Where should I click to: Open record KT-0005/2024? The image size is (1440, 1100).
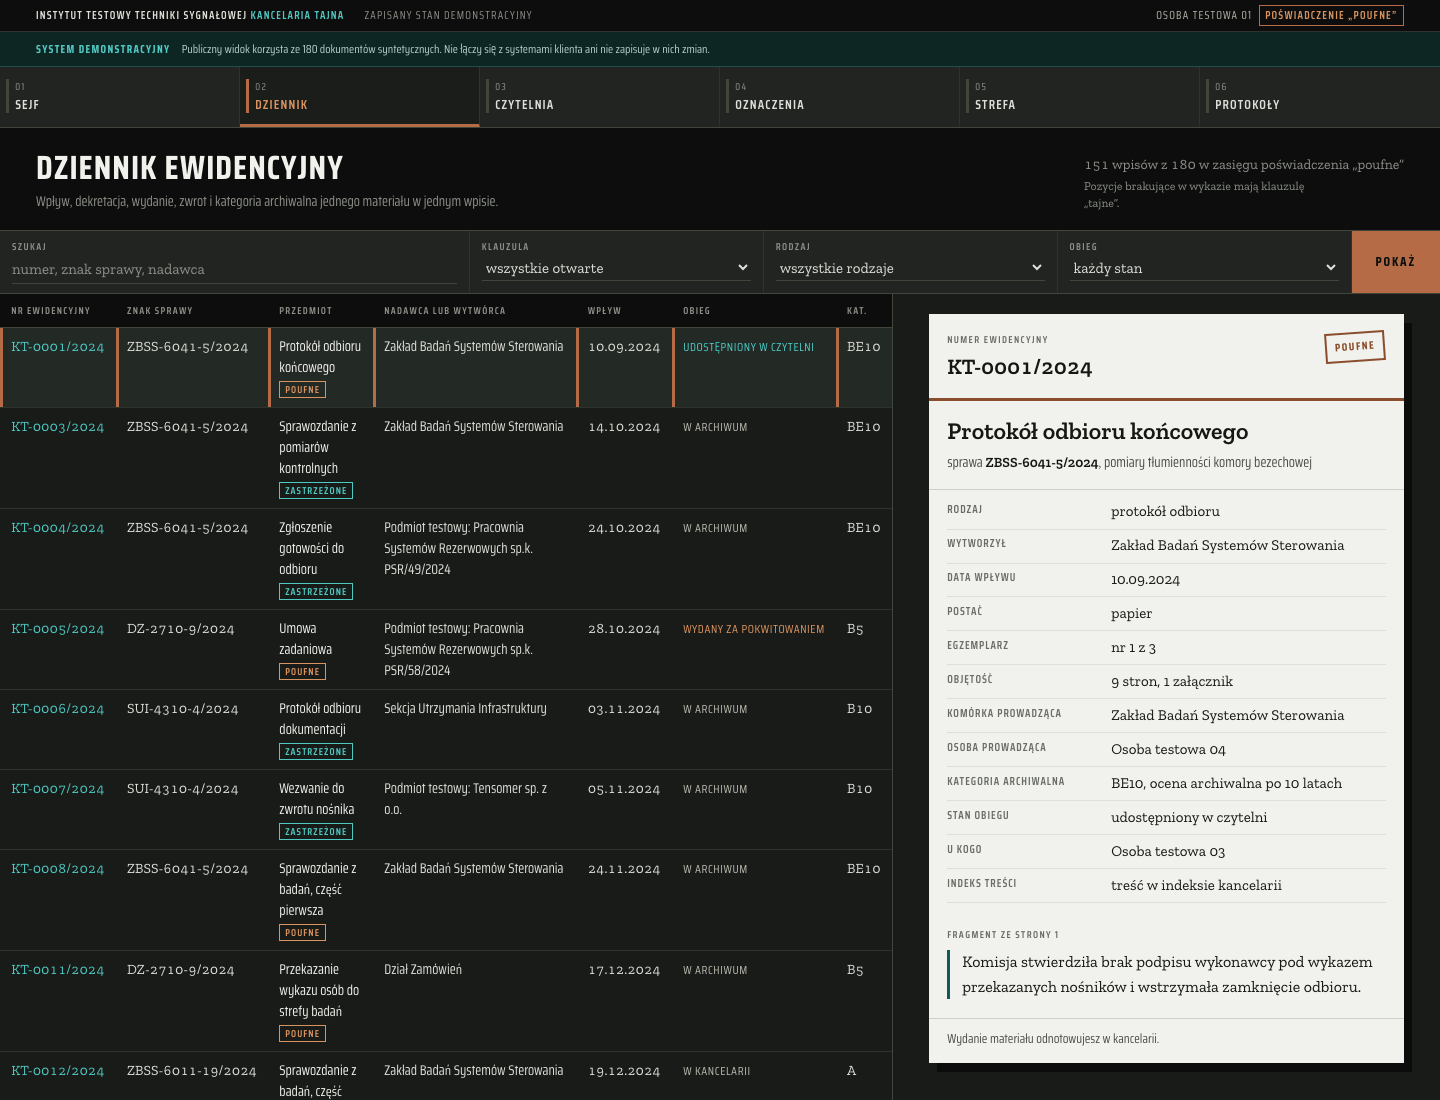pyautogui.click(x=57, y=629)
